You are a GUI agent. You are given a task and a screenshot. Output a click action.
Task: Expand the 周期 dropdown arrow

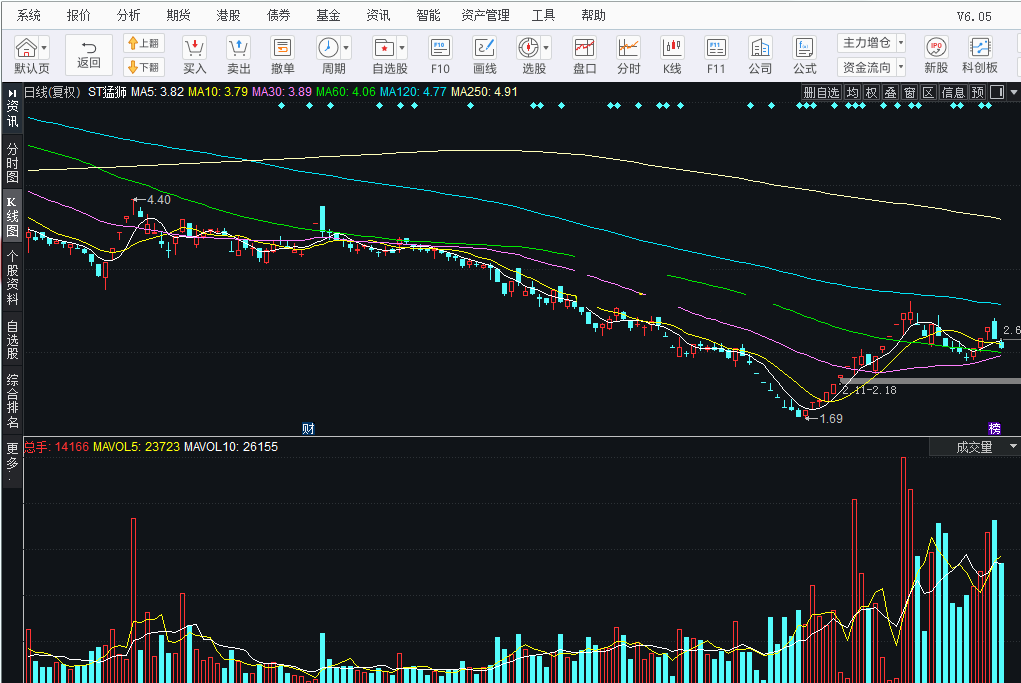346,48
